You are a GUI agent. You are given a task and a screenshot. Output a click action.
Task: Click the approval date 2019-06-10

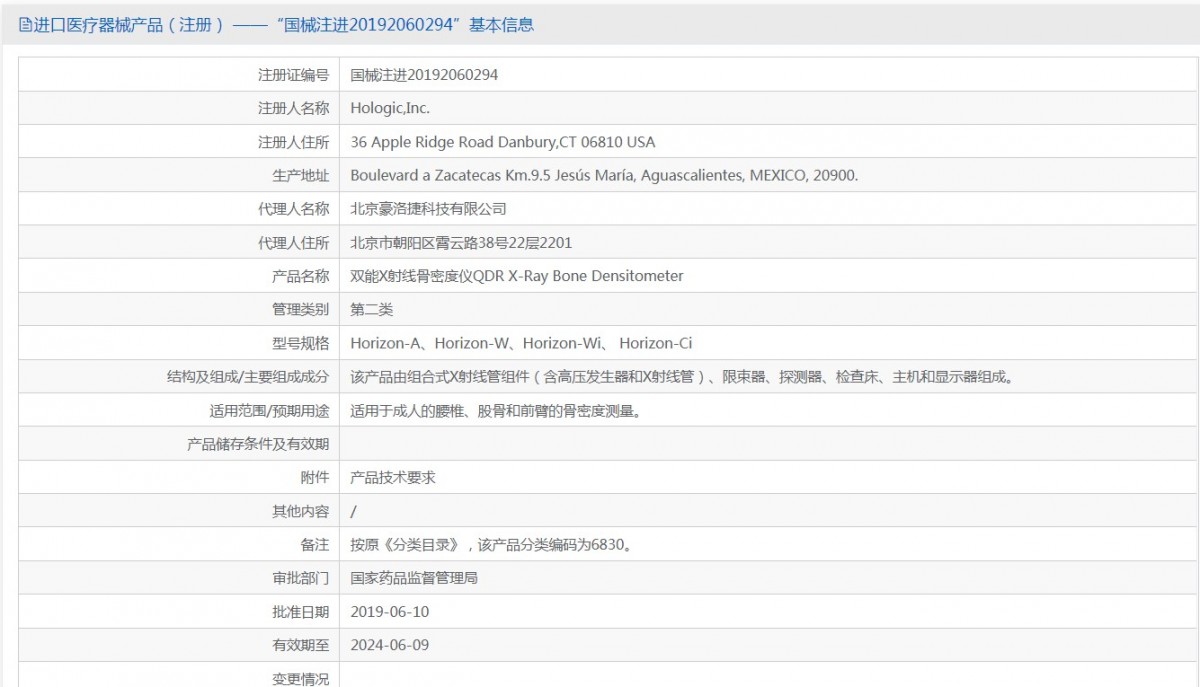[390, 611]
